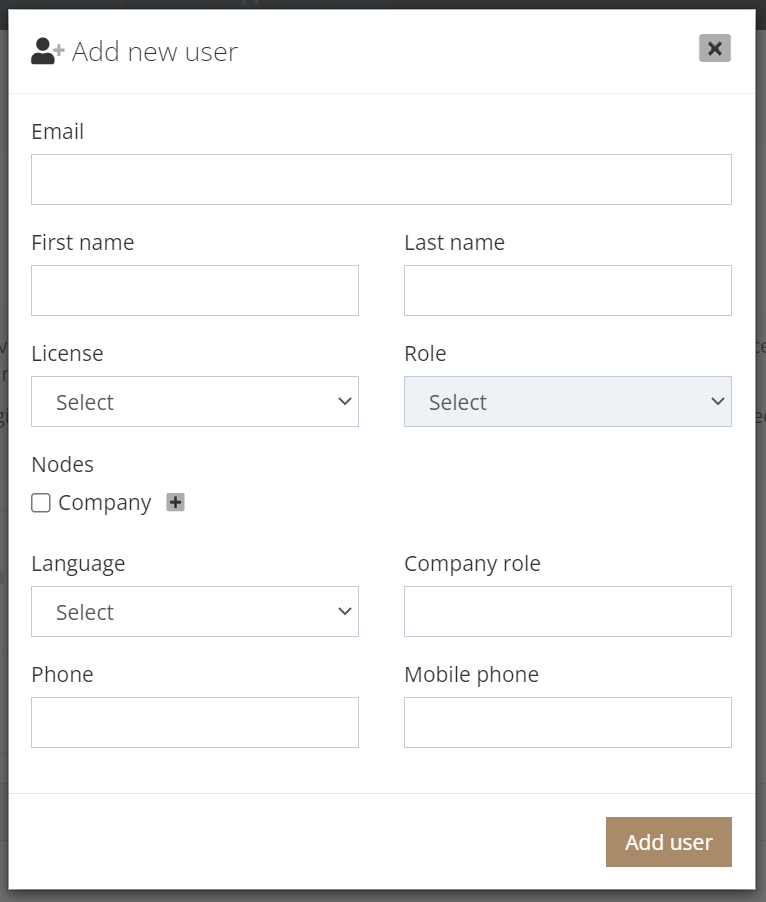Select the Company role text field

[568, 611]
